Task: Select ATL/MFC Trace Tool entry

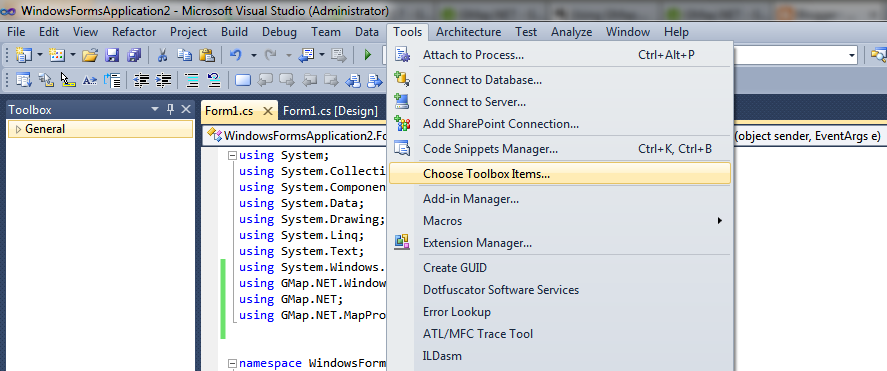Action: pos(560,334)
